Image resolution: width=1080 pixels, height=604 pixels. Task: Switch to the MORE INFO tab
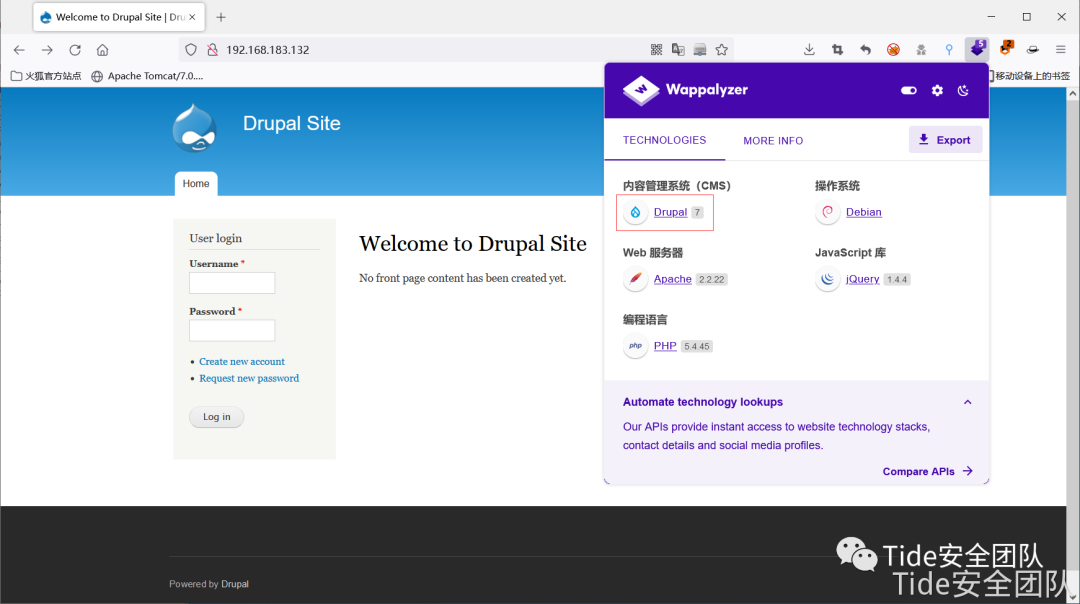(773, 140)
